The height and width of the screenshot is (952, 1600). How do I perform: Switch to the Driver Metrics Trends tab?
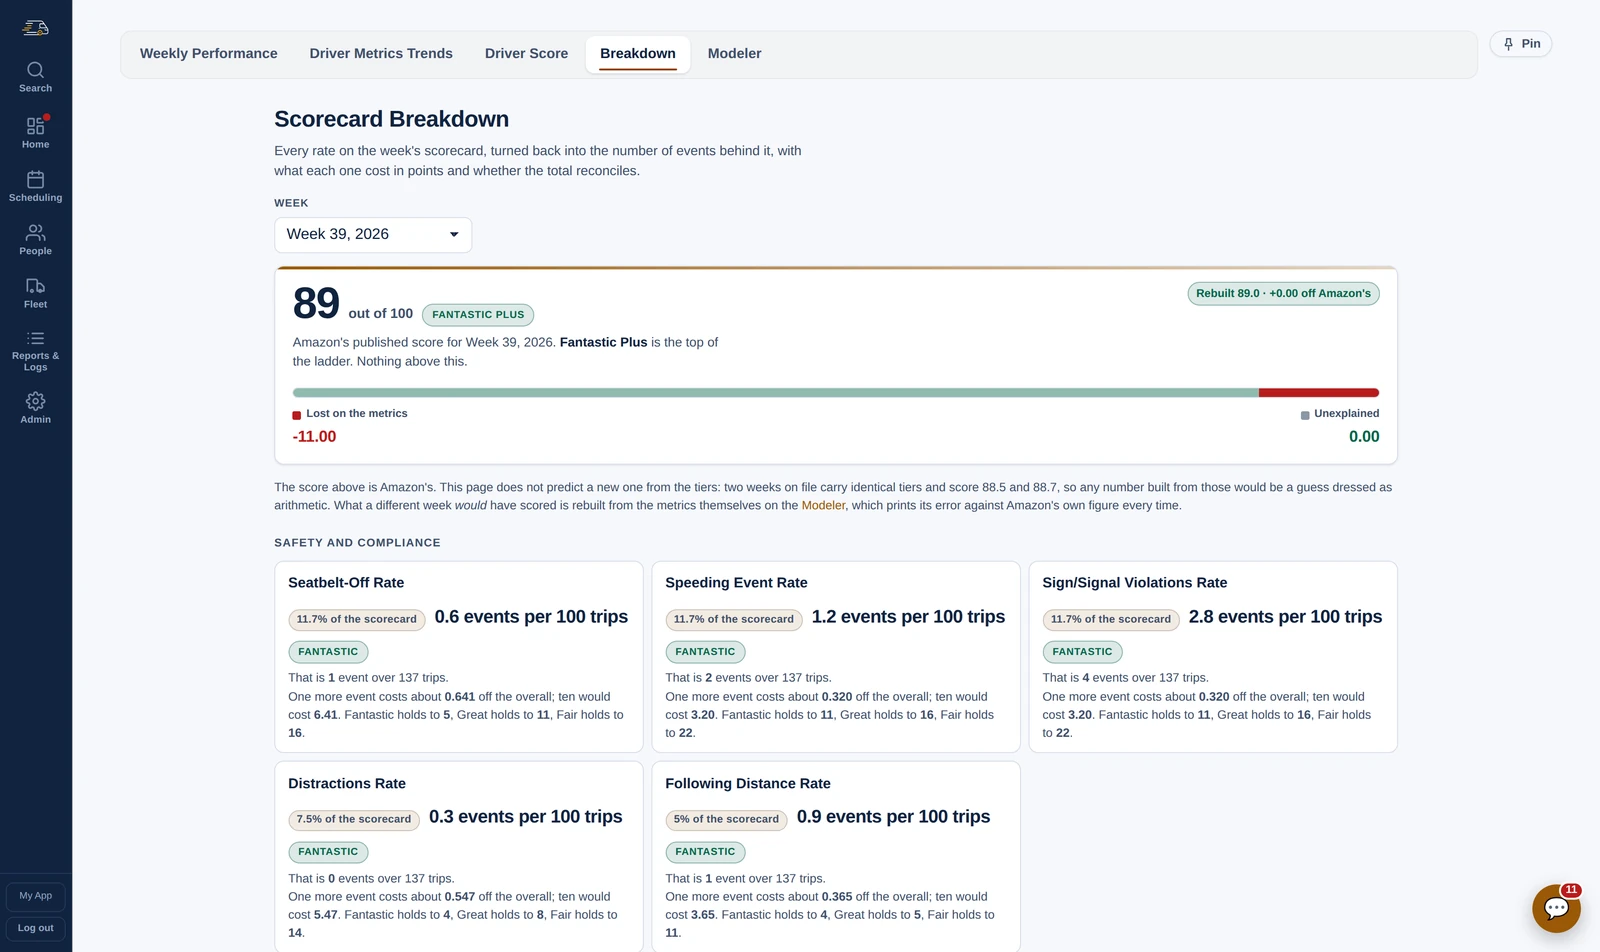click(381, 54)
